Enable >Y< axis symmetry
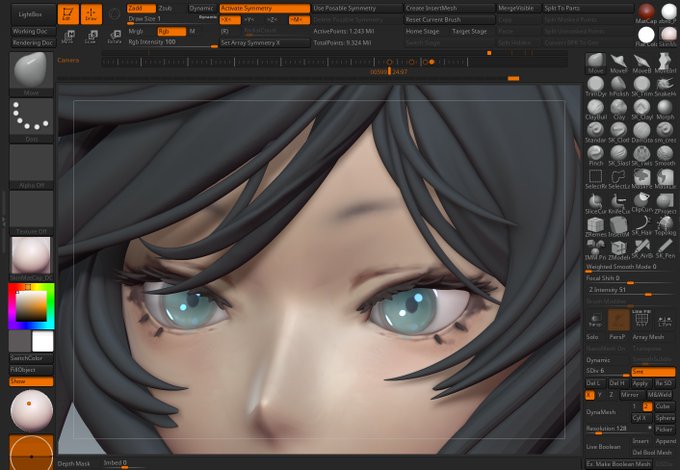Screen dimensions: 680x470 click(x=250, y=20)
